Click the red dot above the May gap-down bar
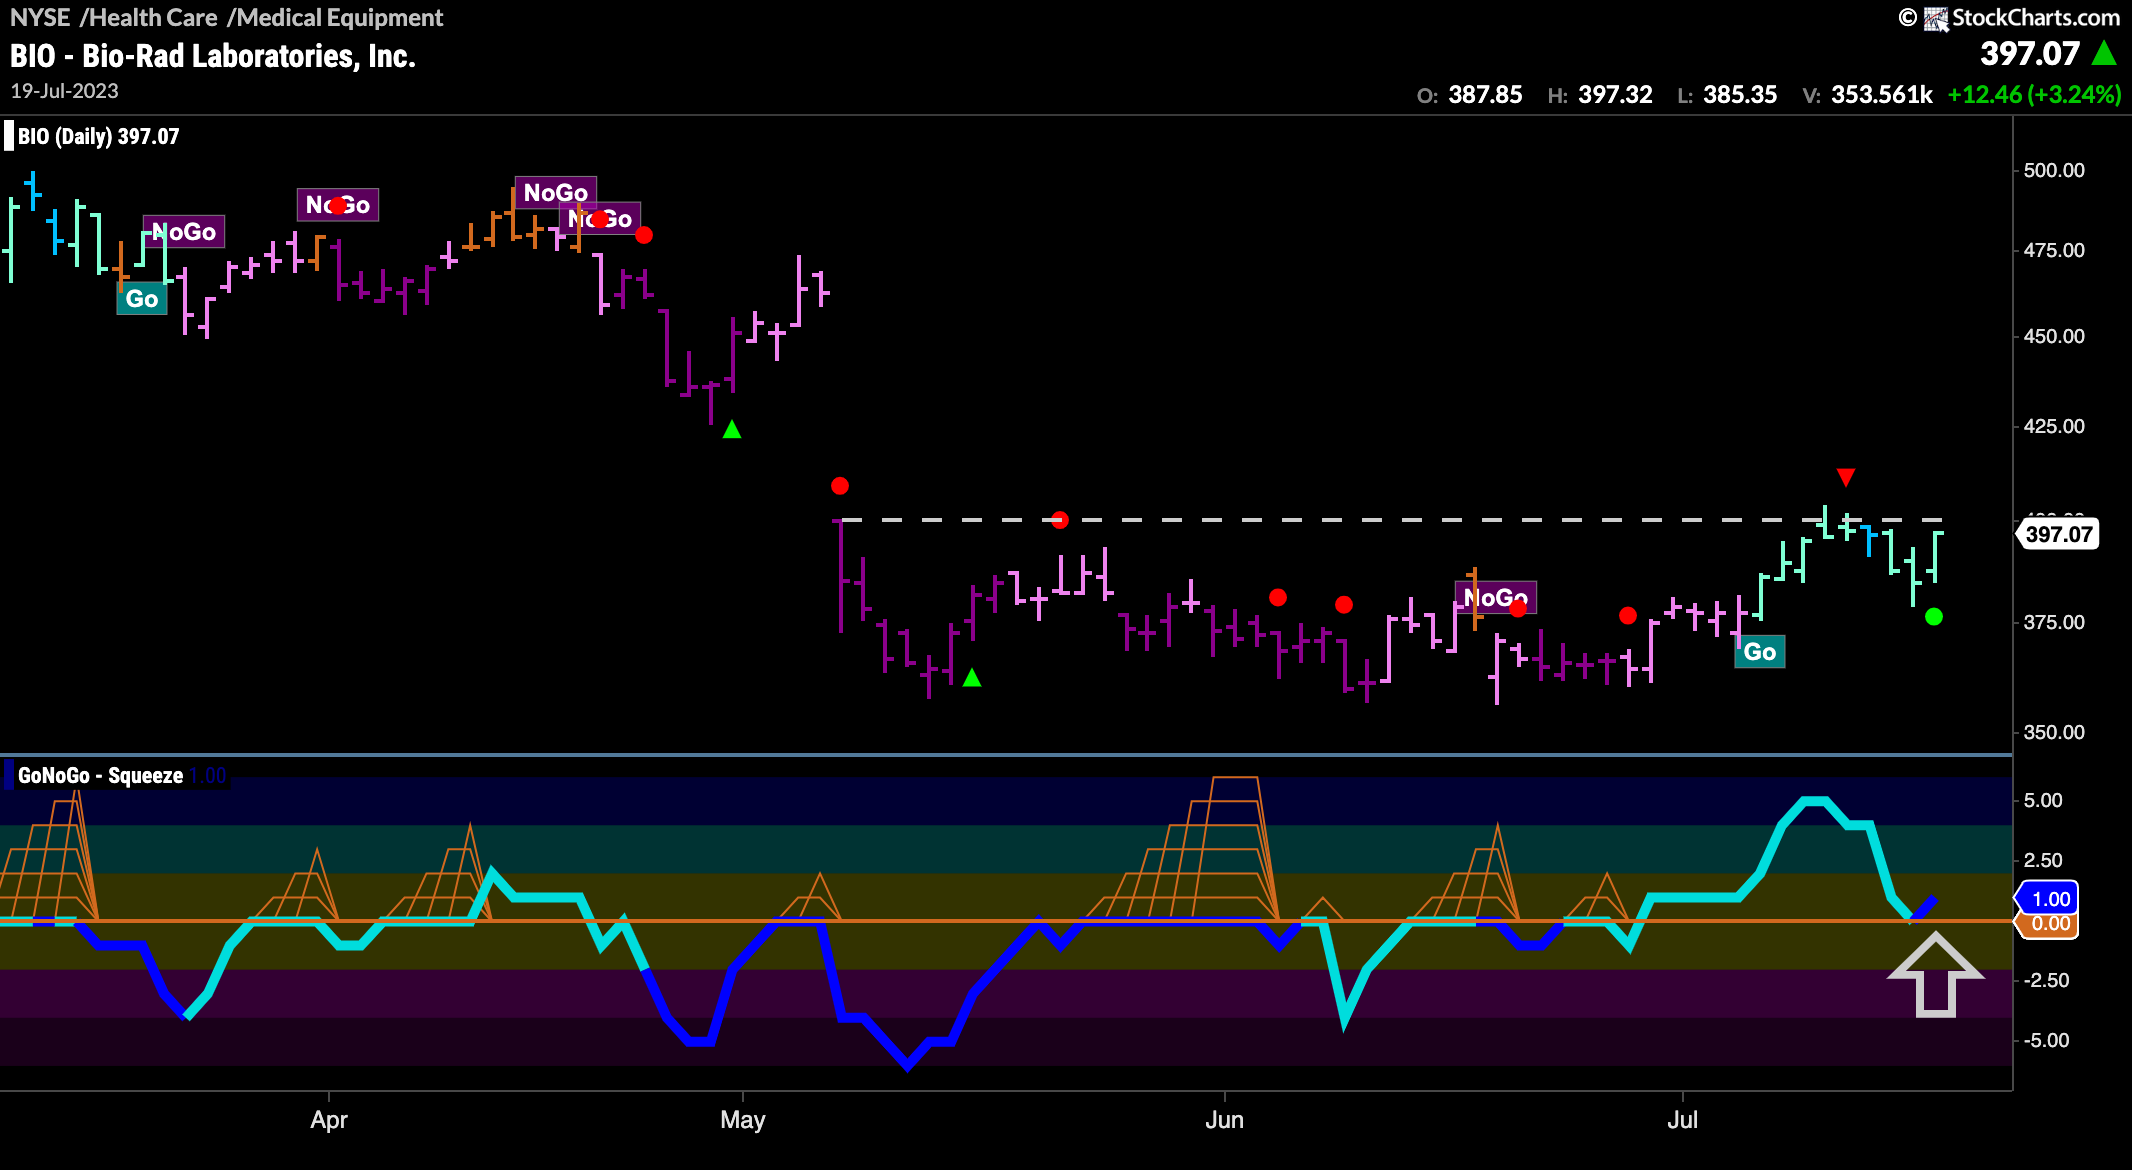This screenshot has width=2132, height=1170. (840, 486)
